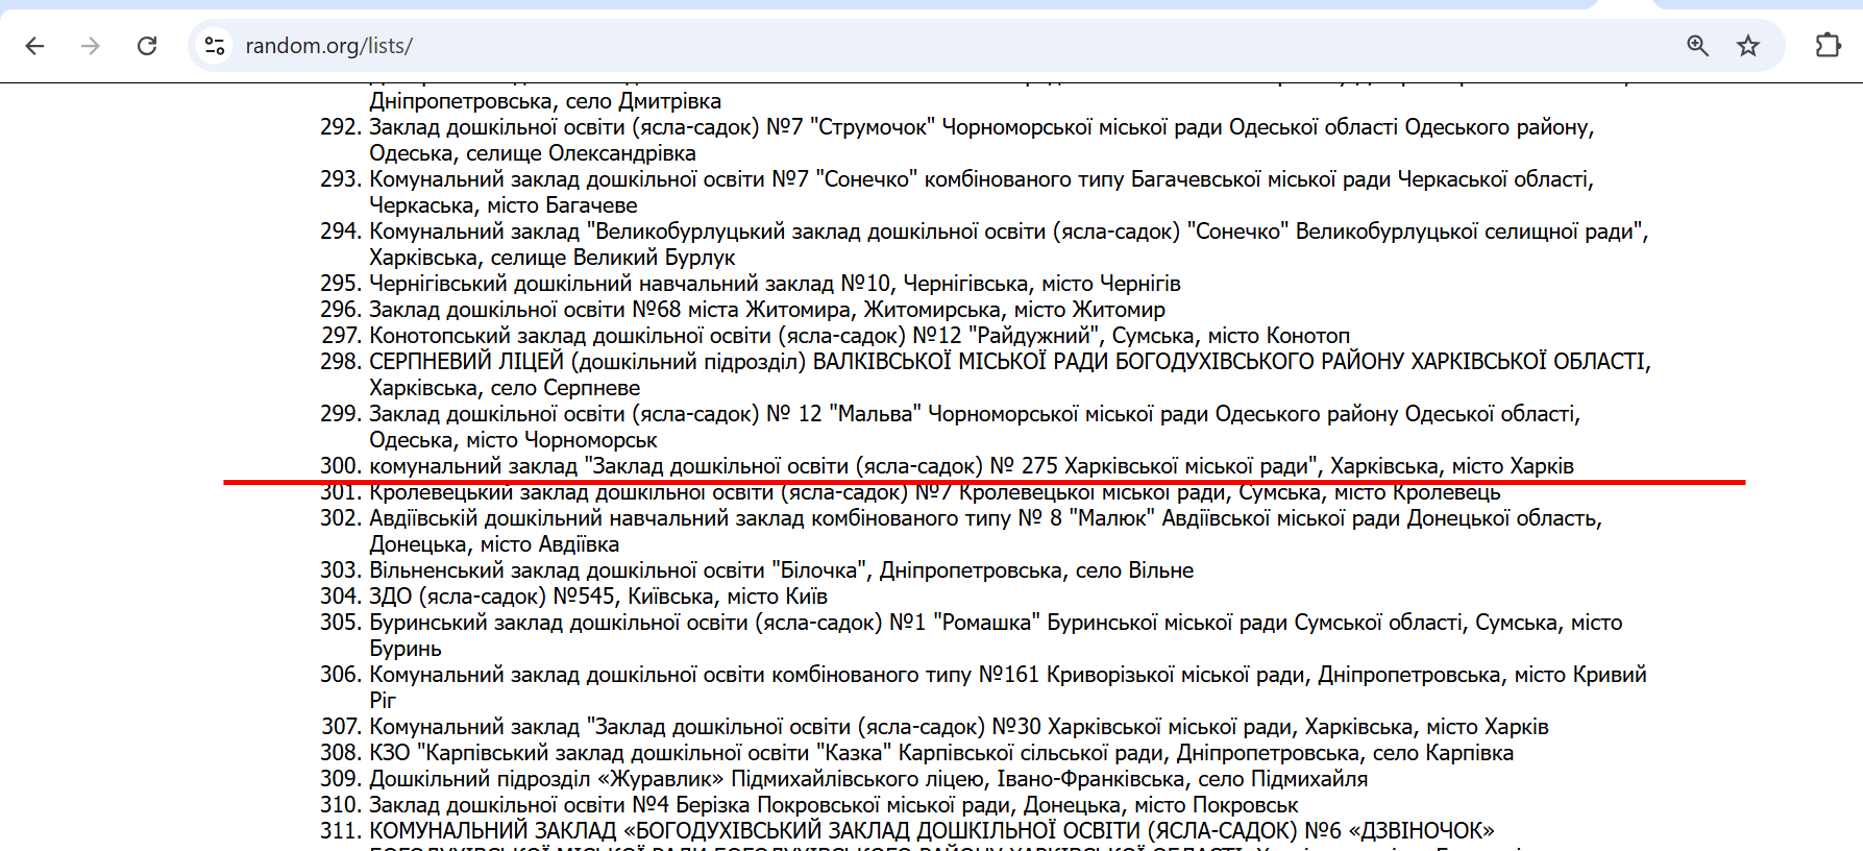This screenshot has width=1863, height=851.
Task: Focus the address bar showing random.org/lists/
Action: [x=900, y=46]
